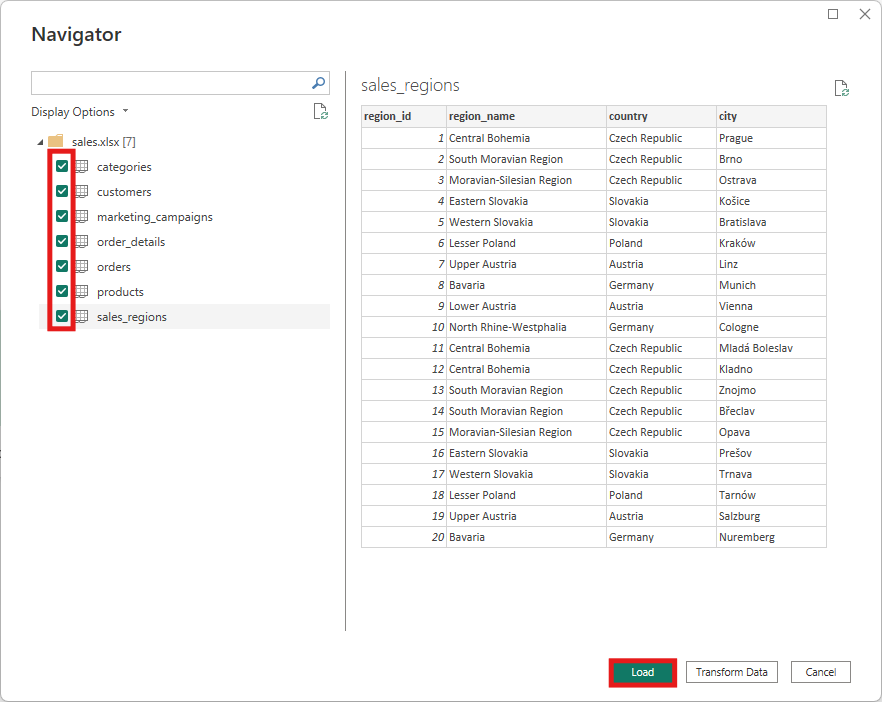
Task: Click the search magnifier icon
Action: coord(318,83)
